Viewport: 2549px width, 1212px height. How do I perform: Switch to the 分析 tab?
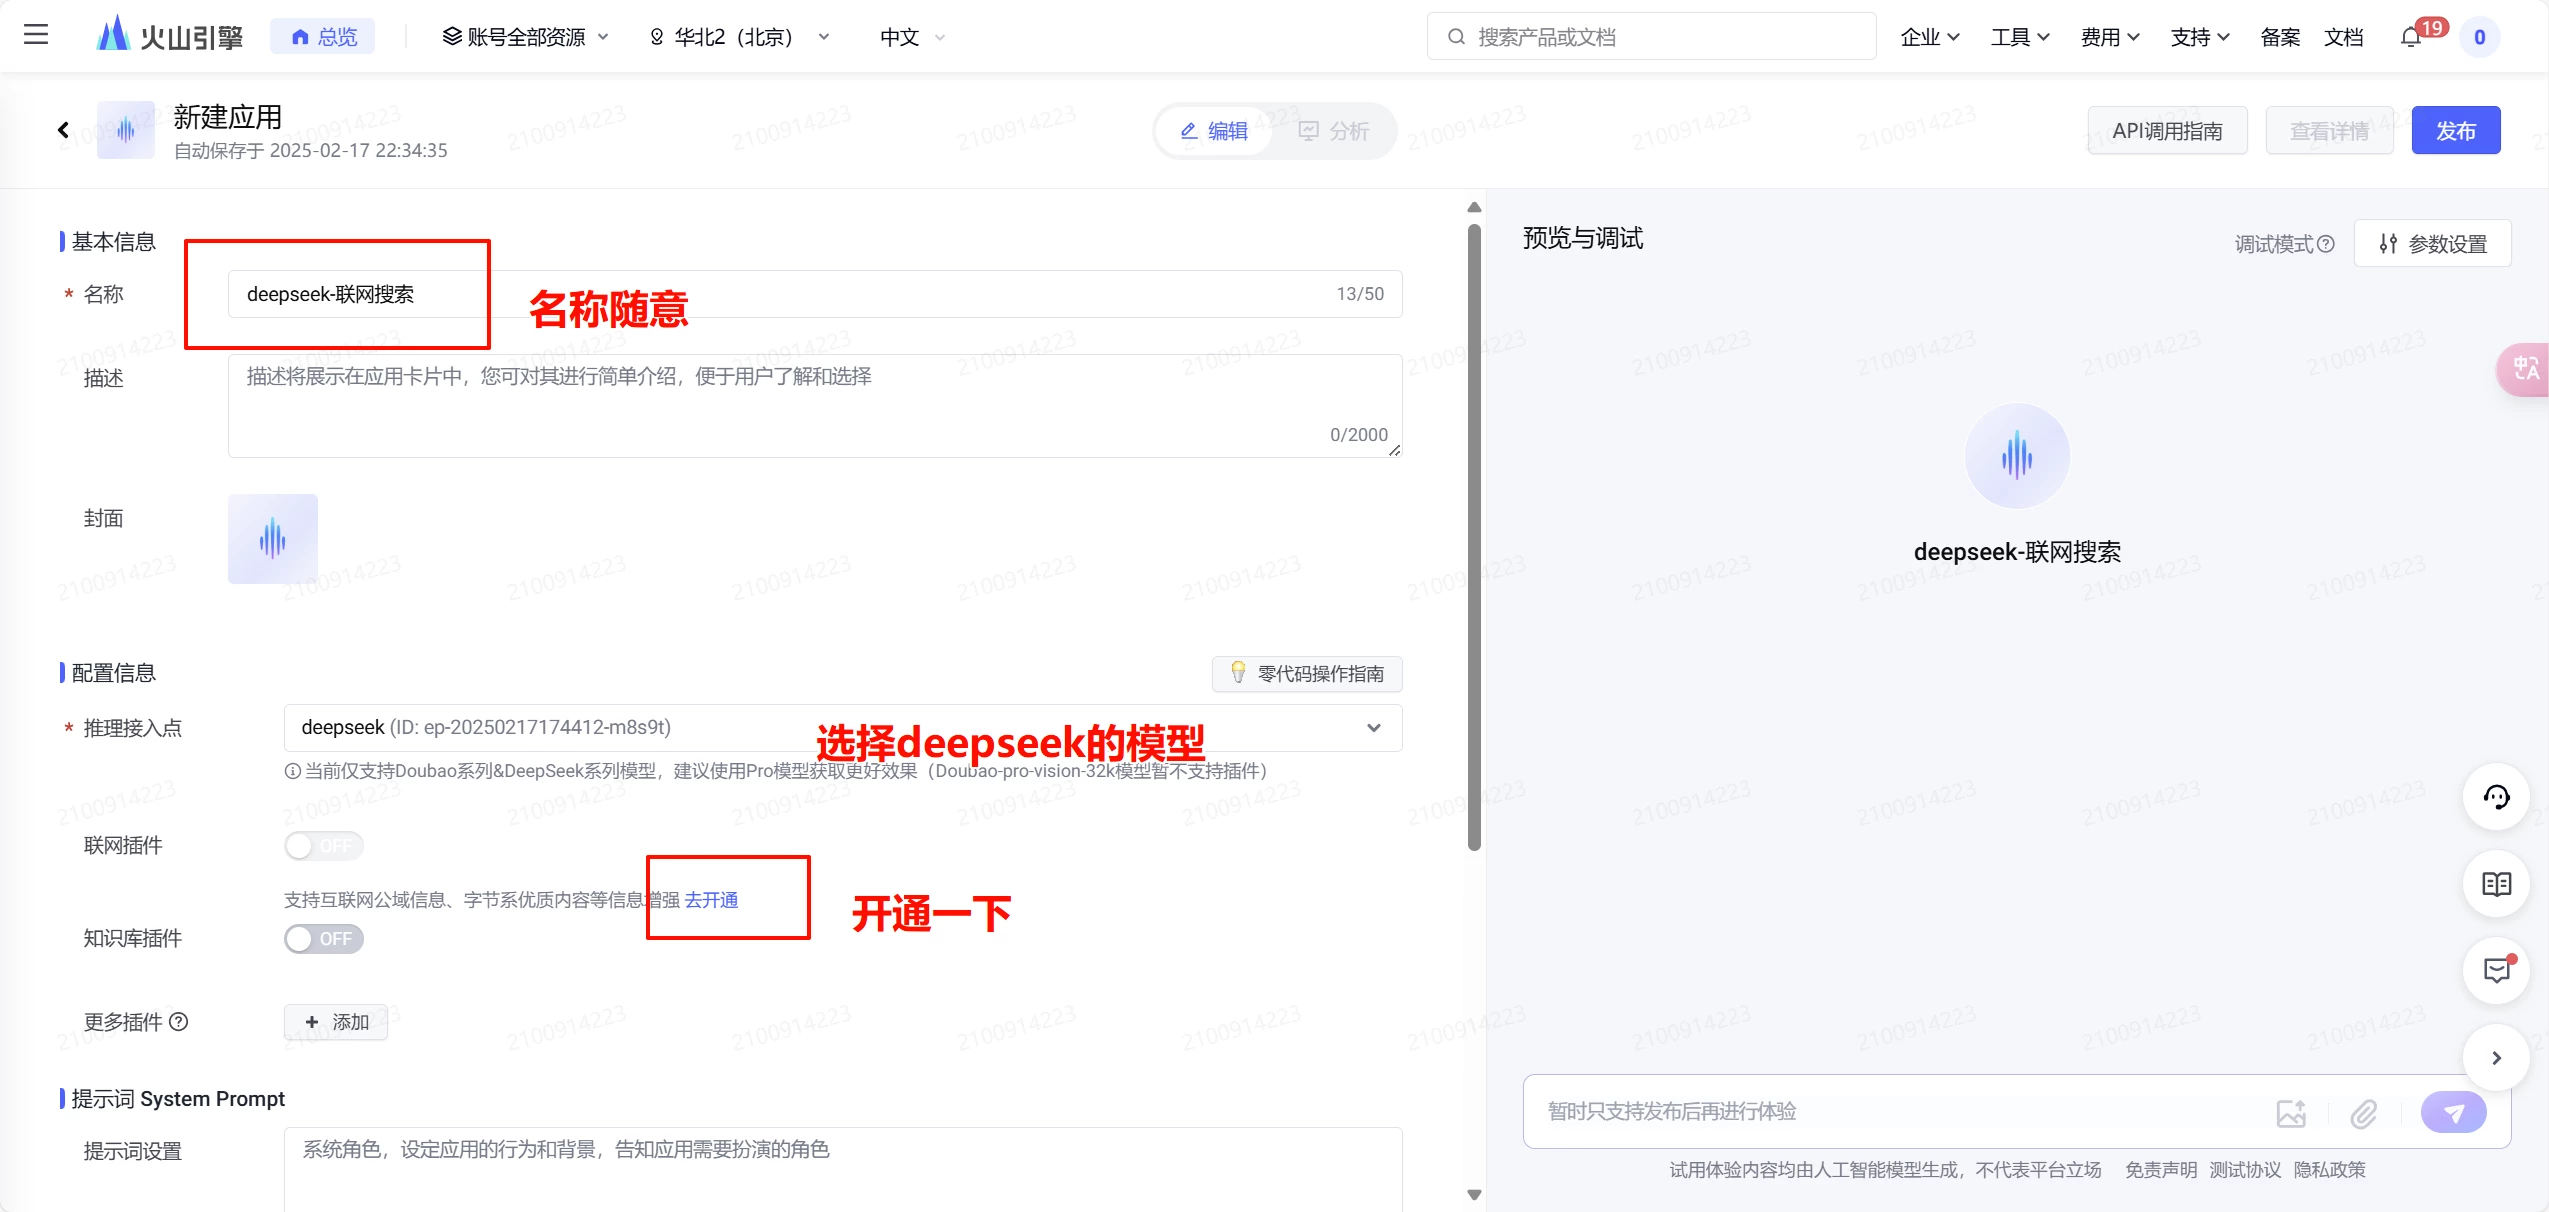coord(1333,131)
